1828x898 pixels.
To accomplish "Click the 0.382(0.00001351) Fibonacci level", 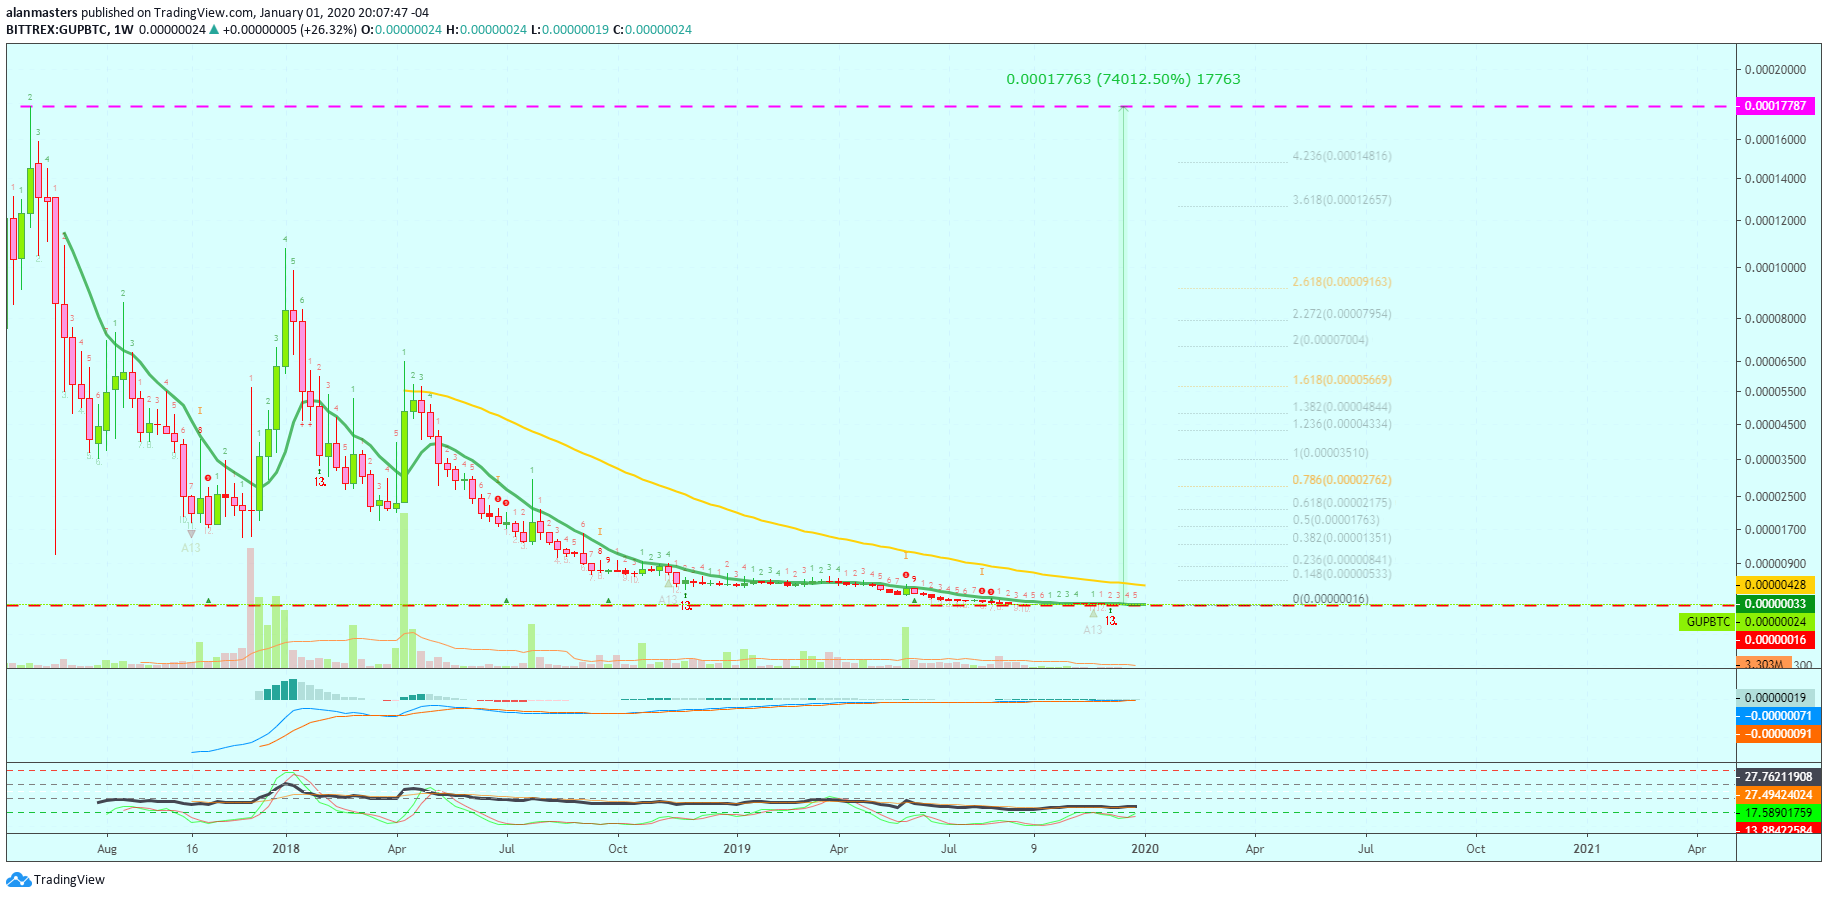I will [x=1341, y=538].
